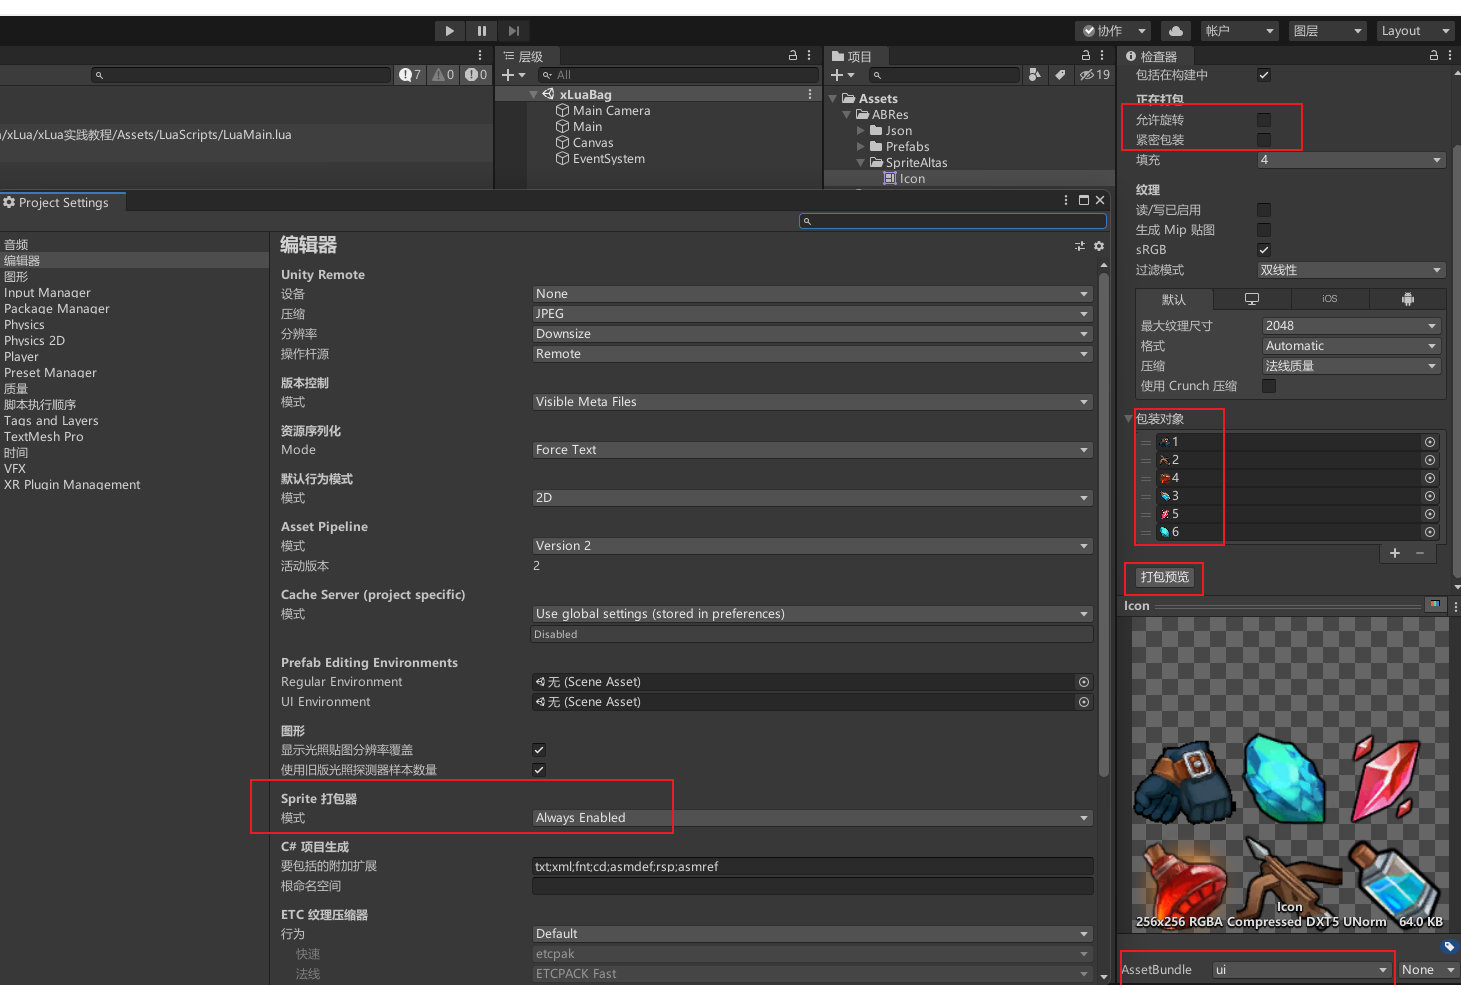Open the Layout dropdown menu
The height and width of the screenshot is (985, 1461).
pyautogui.click(x=1414, y=31)
